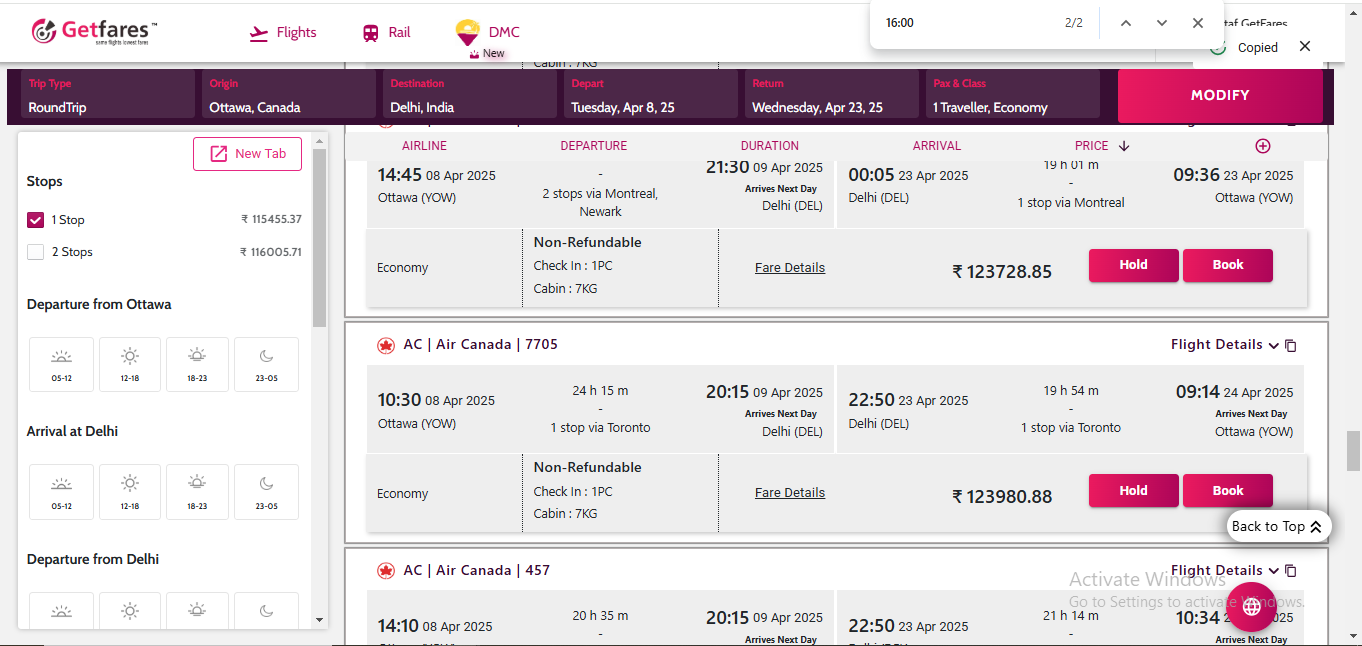Go to the next find result with down arrow

(1162, 23)
